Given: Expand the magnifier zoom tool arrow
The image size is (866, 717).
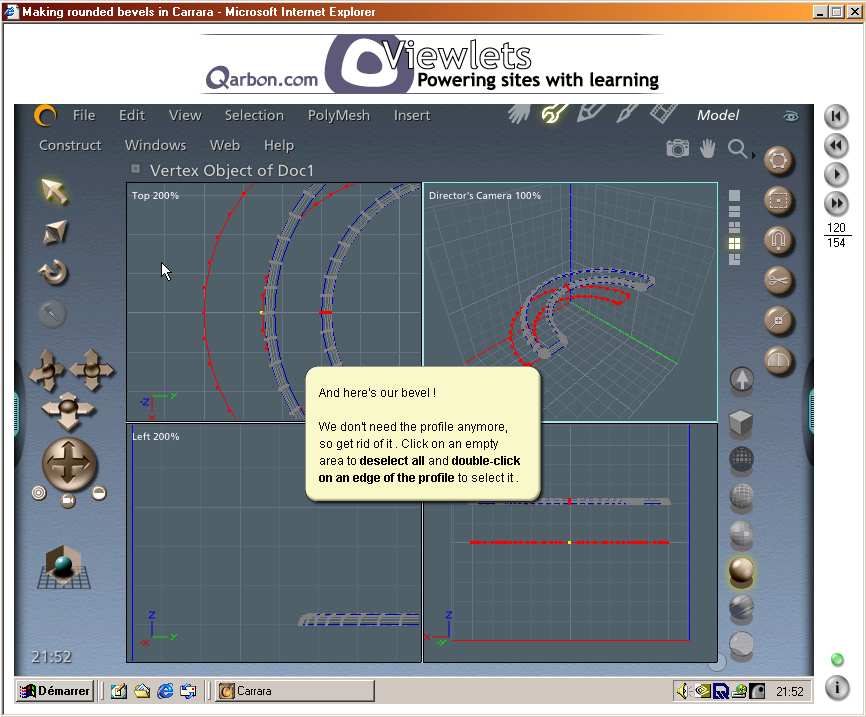Looking at the screenshot, I should tap(753, 155).
